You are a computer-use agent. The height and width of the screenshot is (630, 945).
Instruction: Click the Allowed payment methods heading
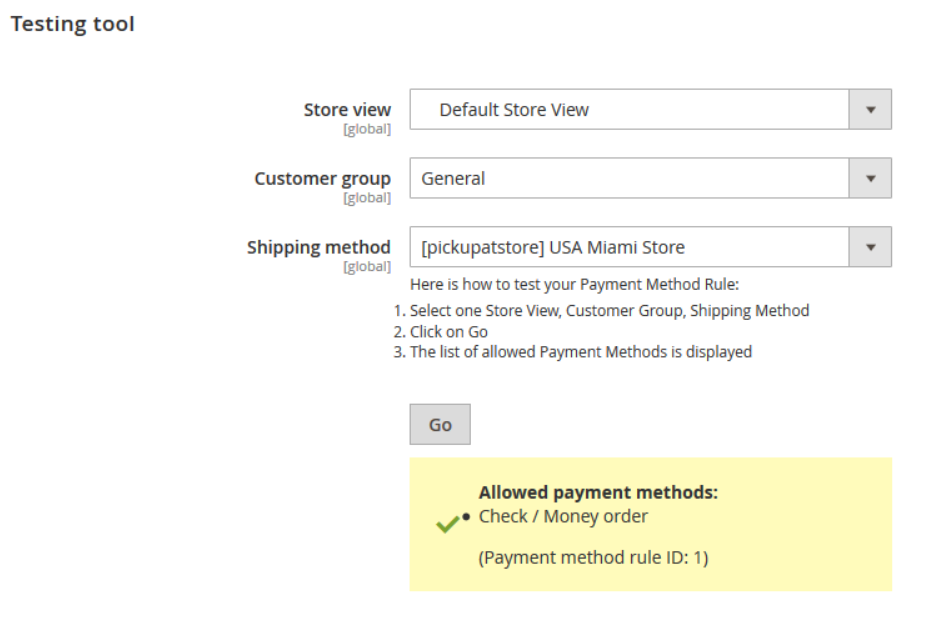[598, 492]
